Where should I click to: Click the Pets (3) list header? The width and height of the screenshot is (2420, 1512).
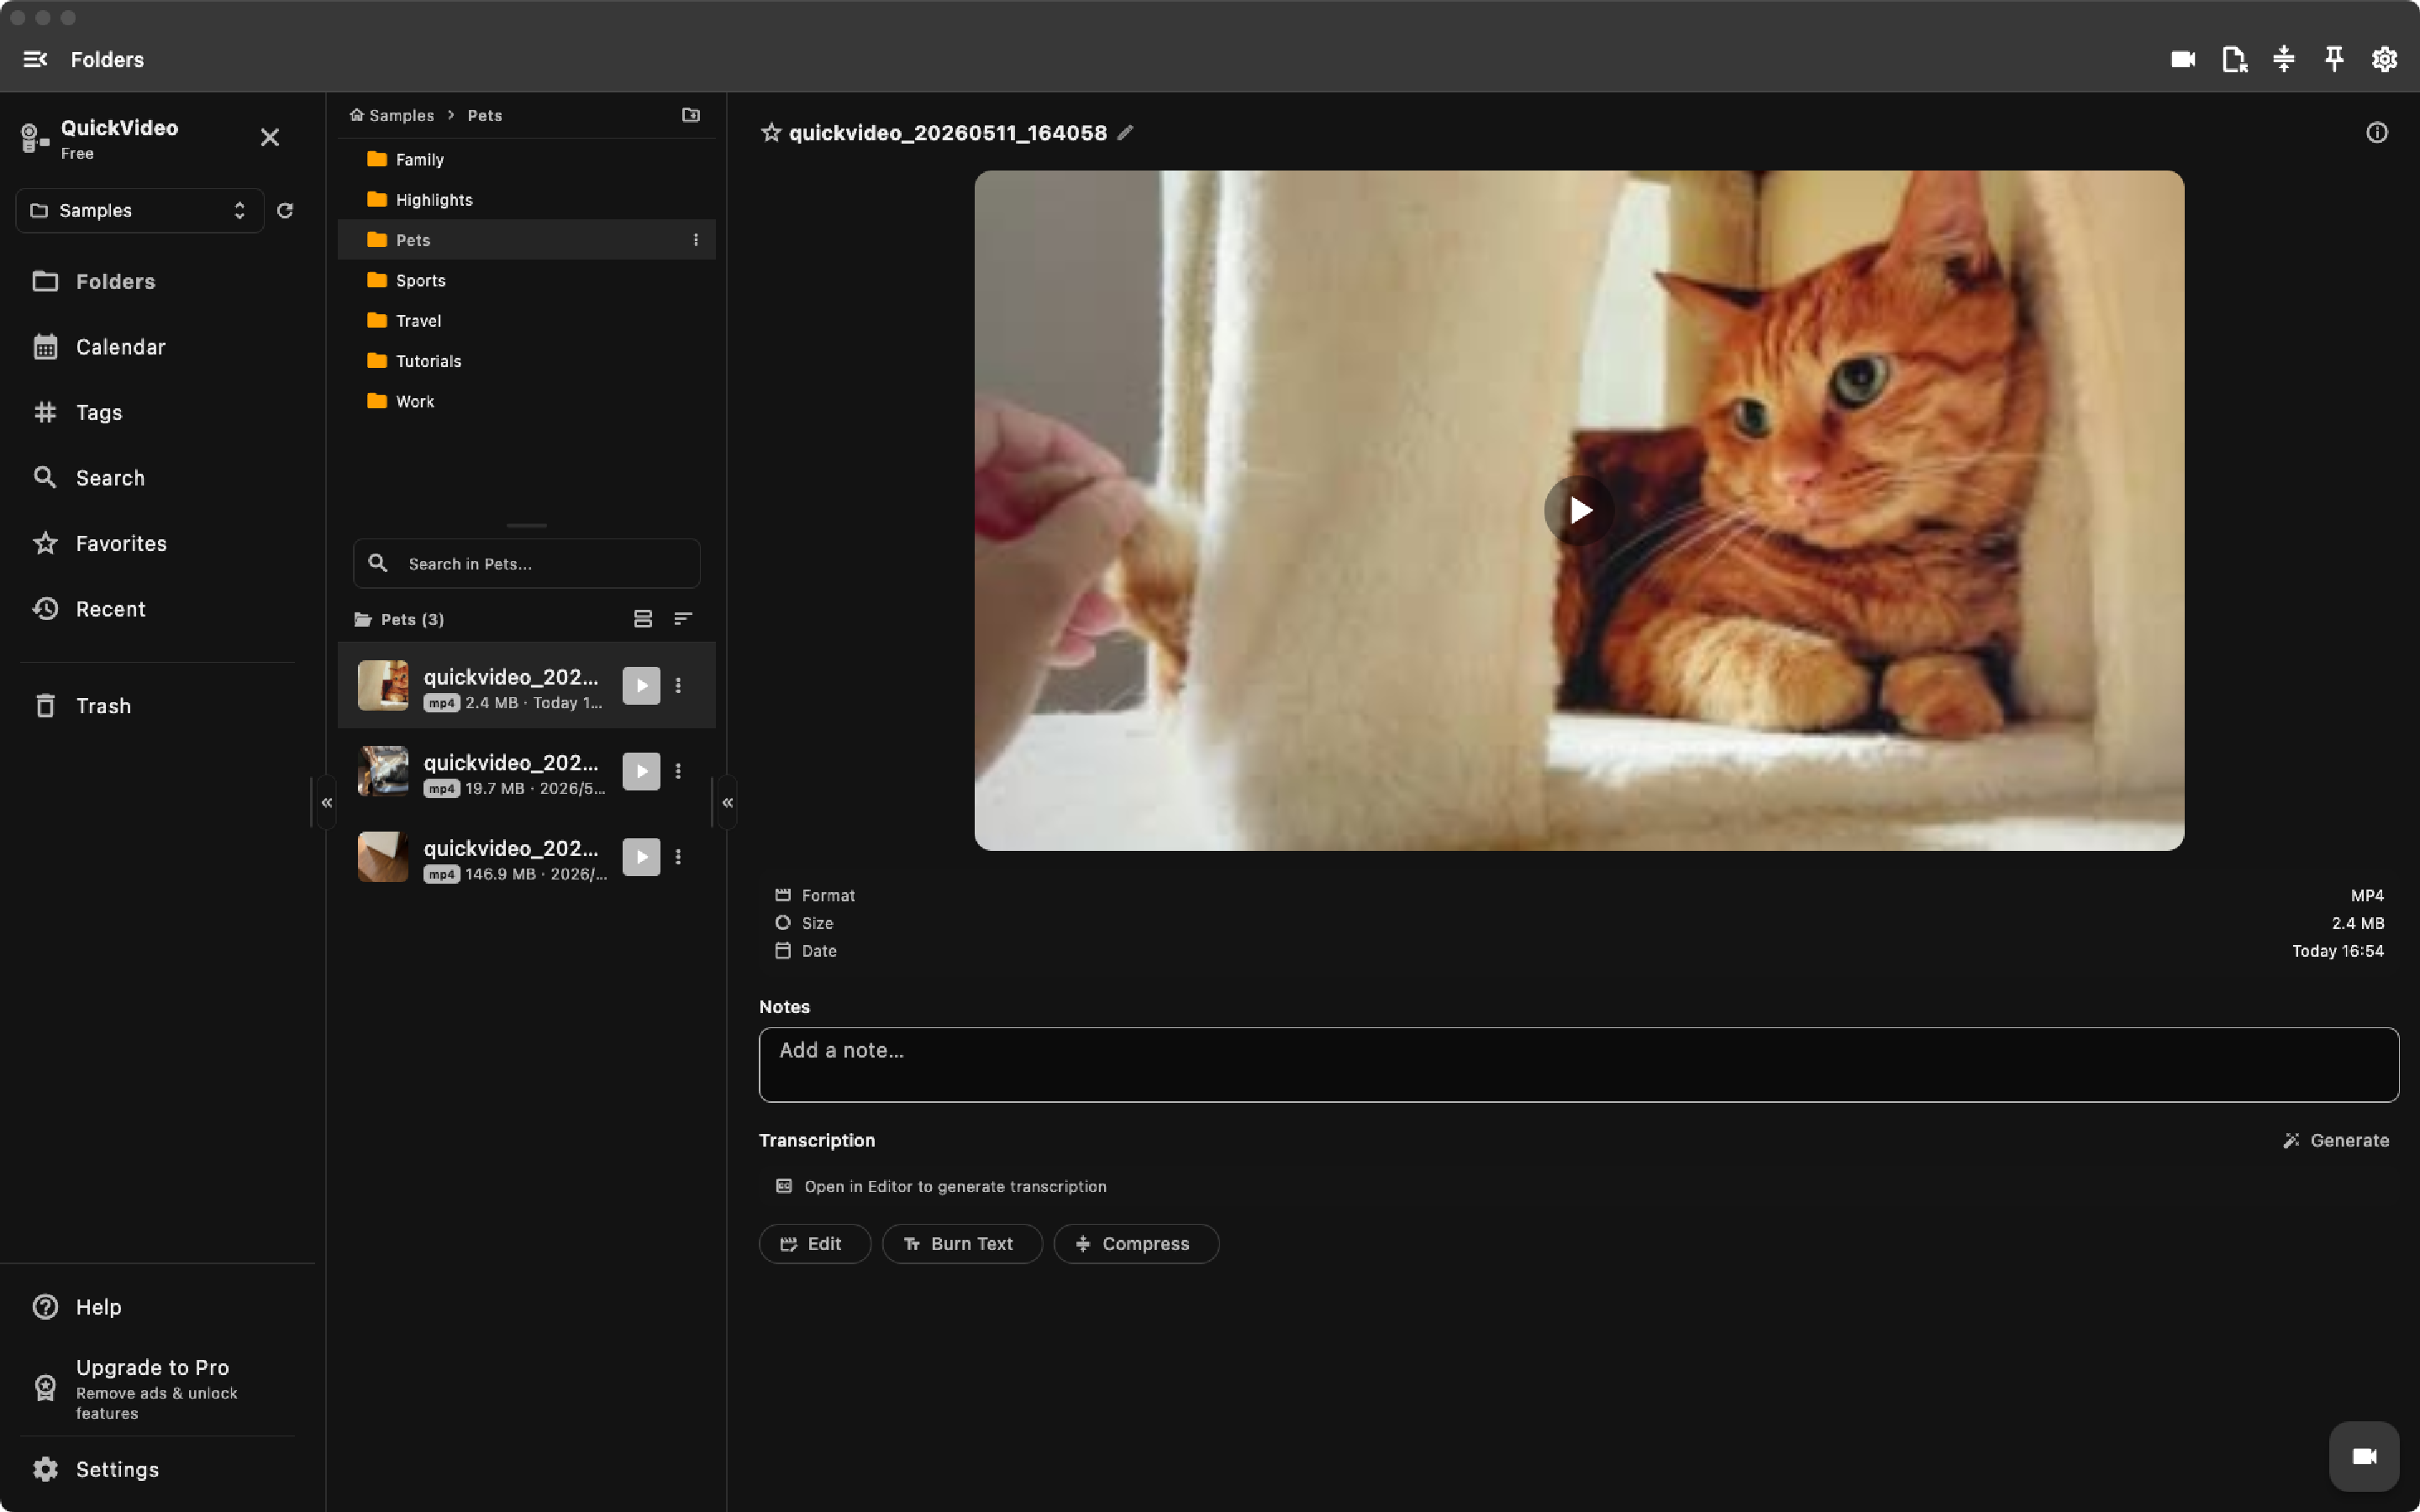[x=400, y=620]
